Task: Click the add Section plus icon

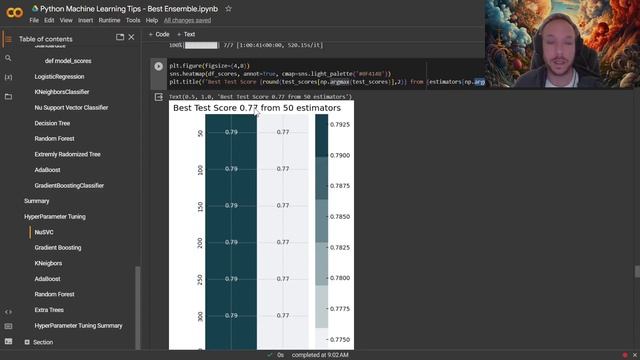Action: point(27,342)
